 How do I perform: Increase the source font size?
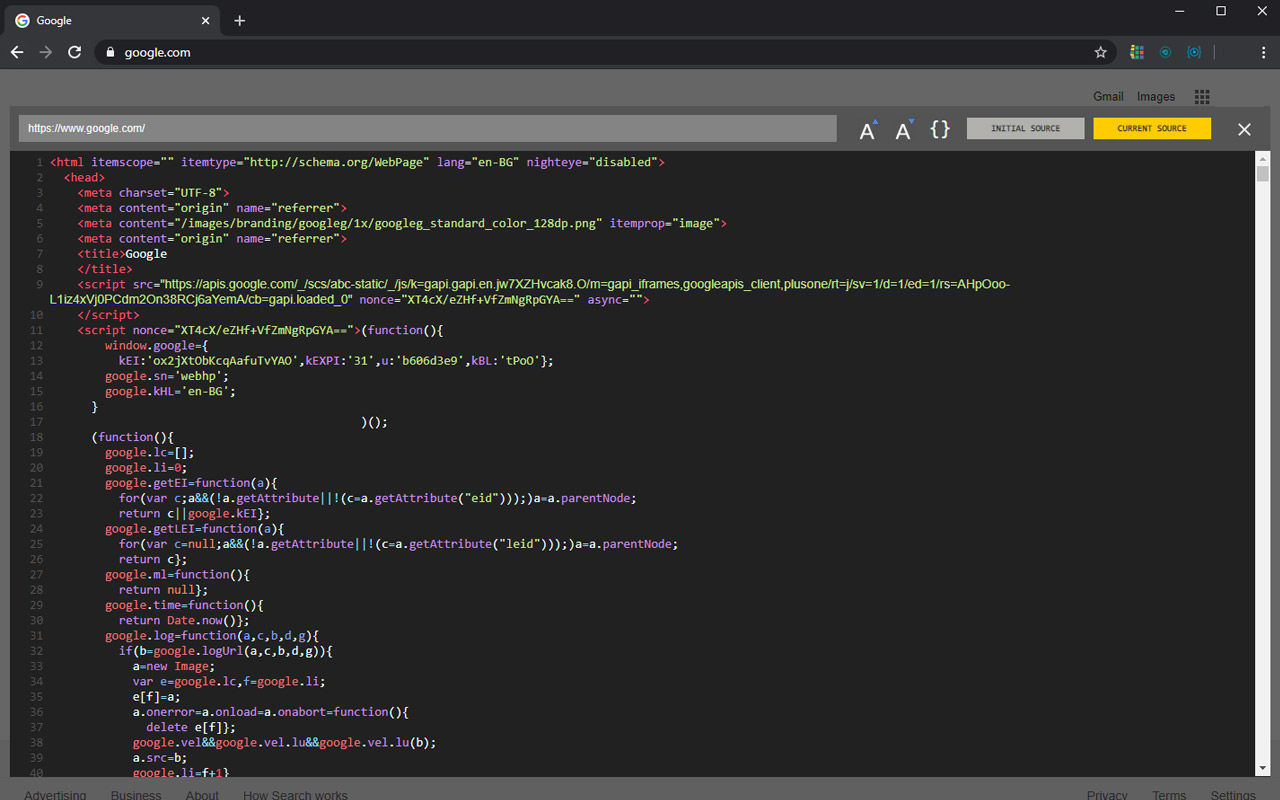click(867, 129)
